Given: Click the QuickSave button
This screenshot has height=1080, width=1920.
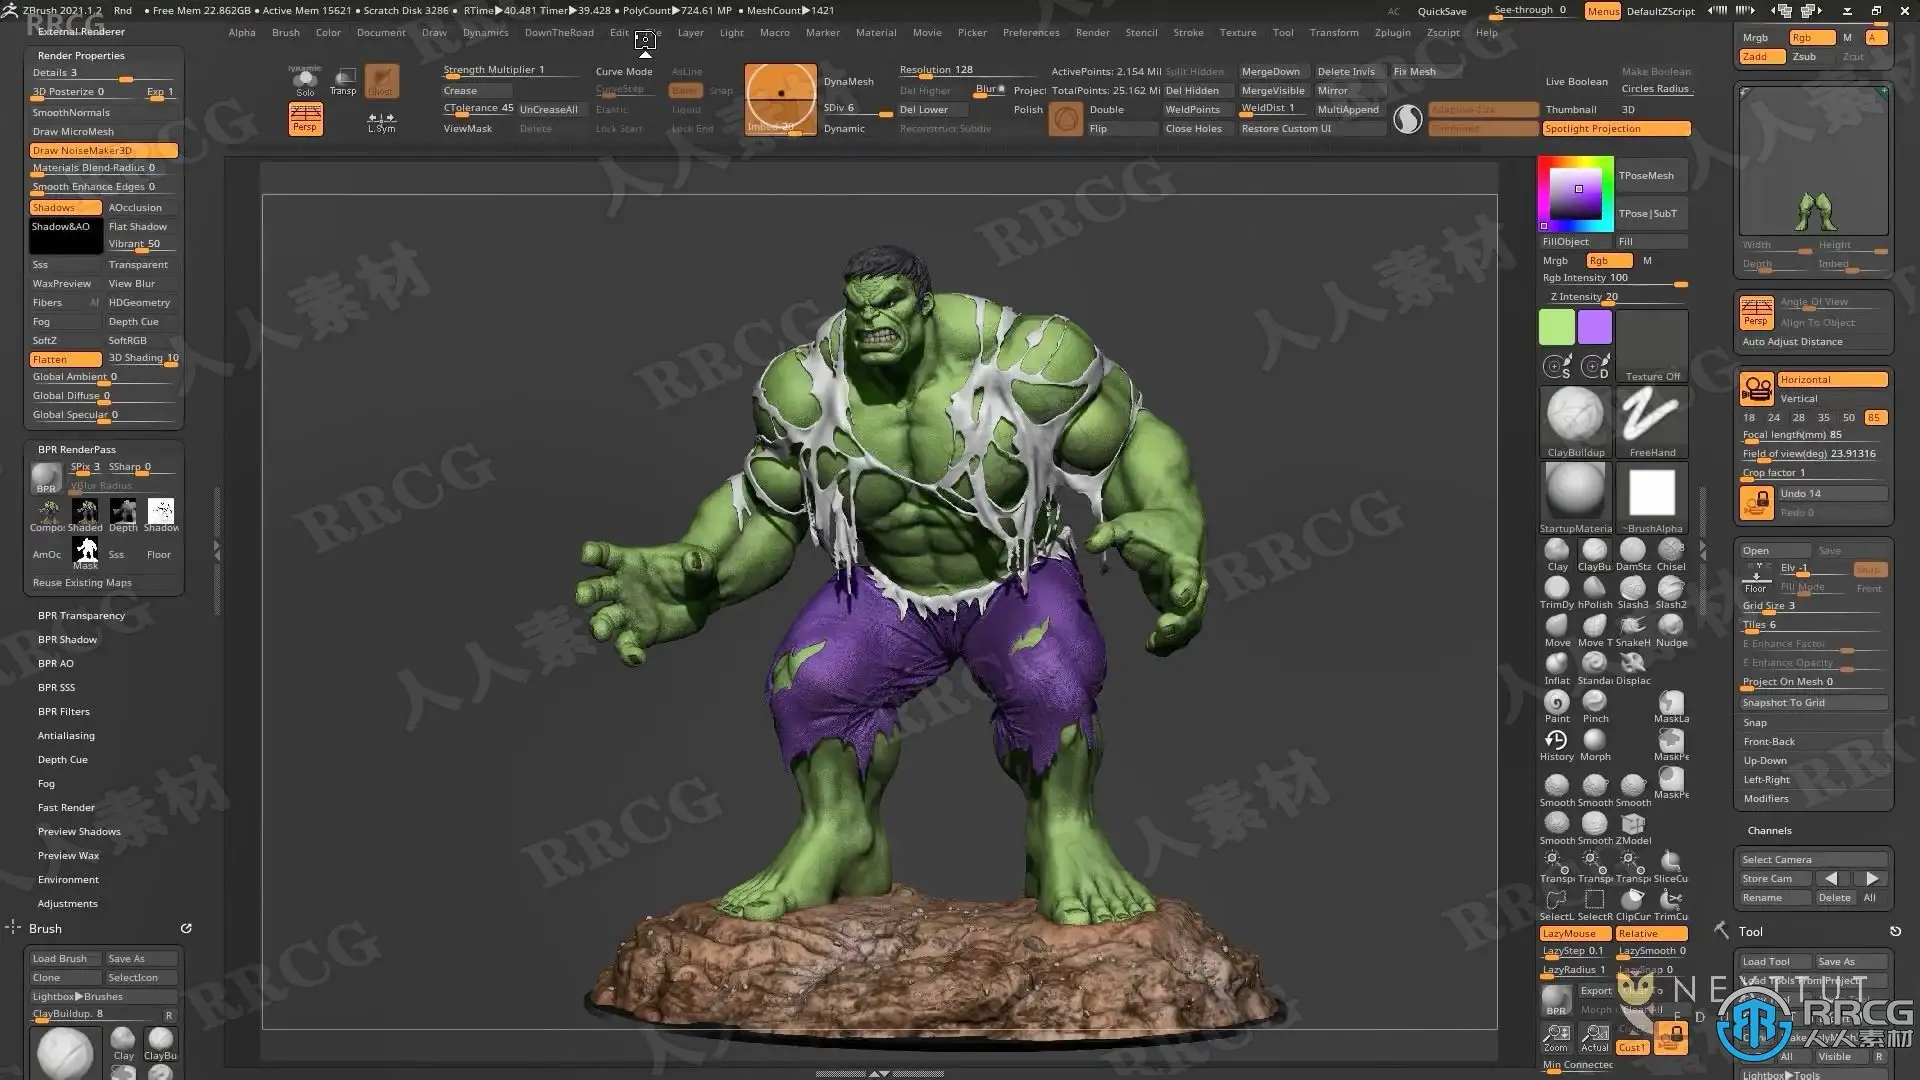Looking at the screenshot, I should pyautogui.click(x=1442, y=12).
